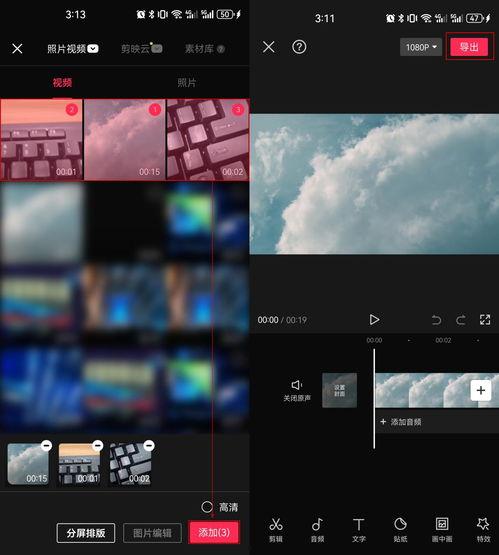The image size is (499, 555).
Task: Mute original sound with 关闭原声
Action: 297,391
